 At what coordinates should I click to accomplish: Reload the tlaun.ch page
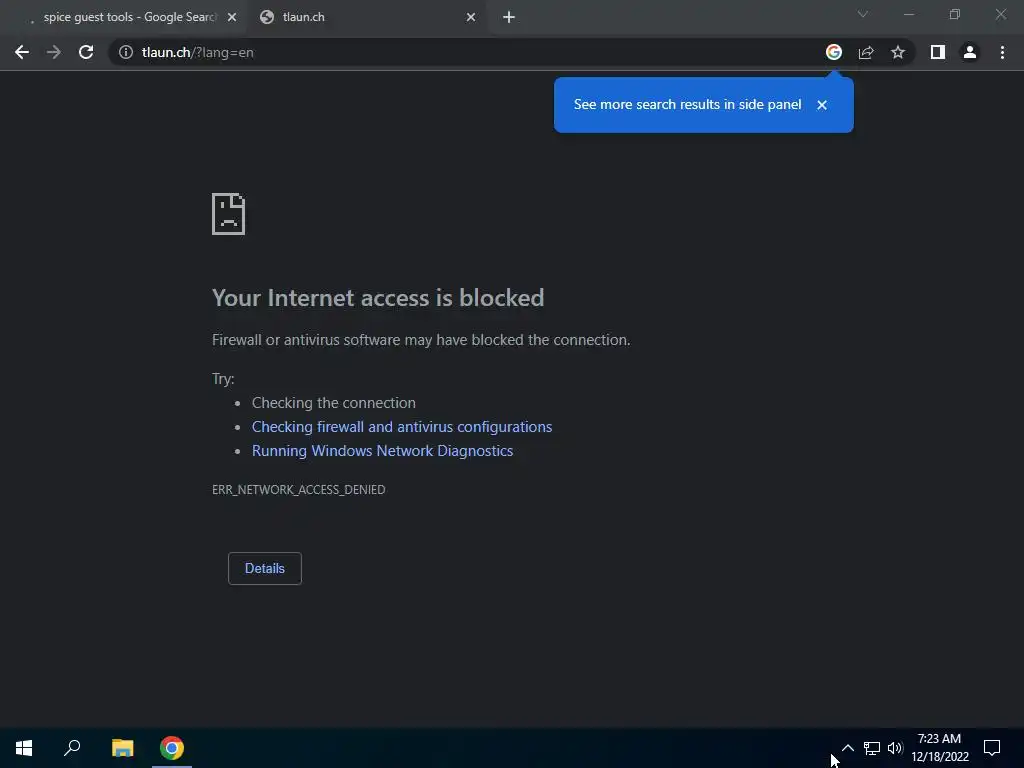pos(86,52)
